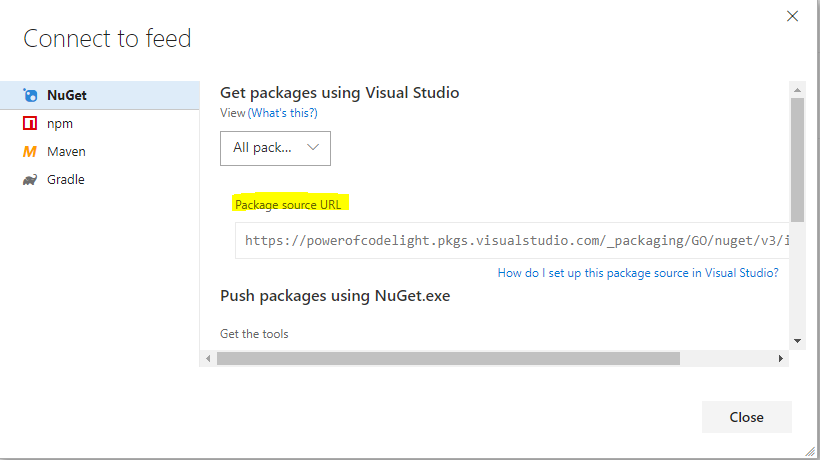Click the horizontal scrollbar left arrow
820x460 pixels.
[x=208, y=359]
